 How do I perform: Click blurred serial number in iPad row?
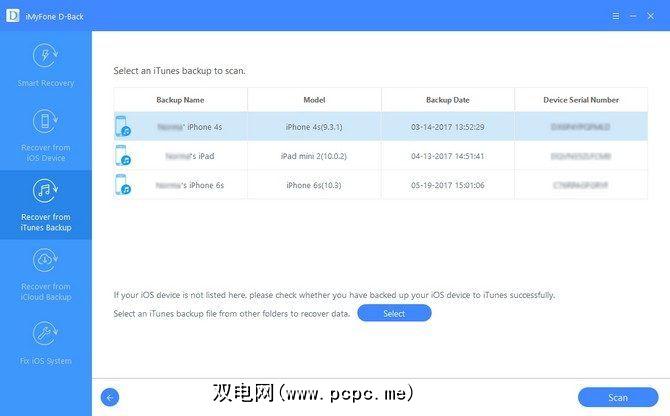(x=581, y=156)
